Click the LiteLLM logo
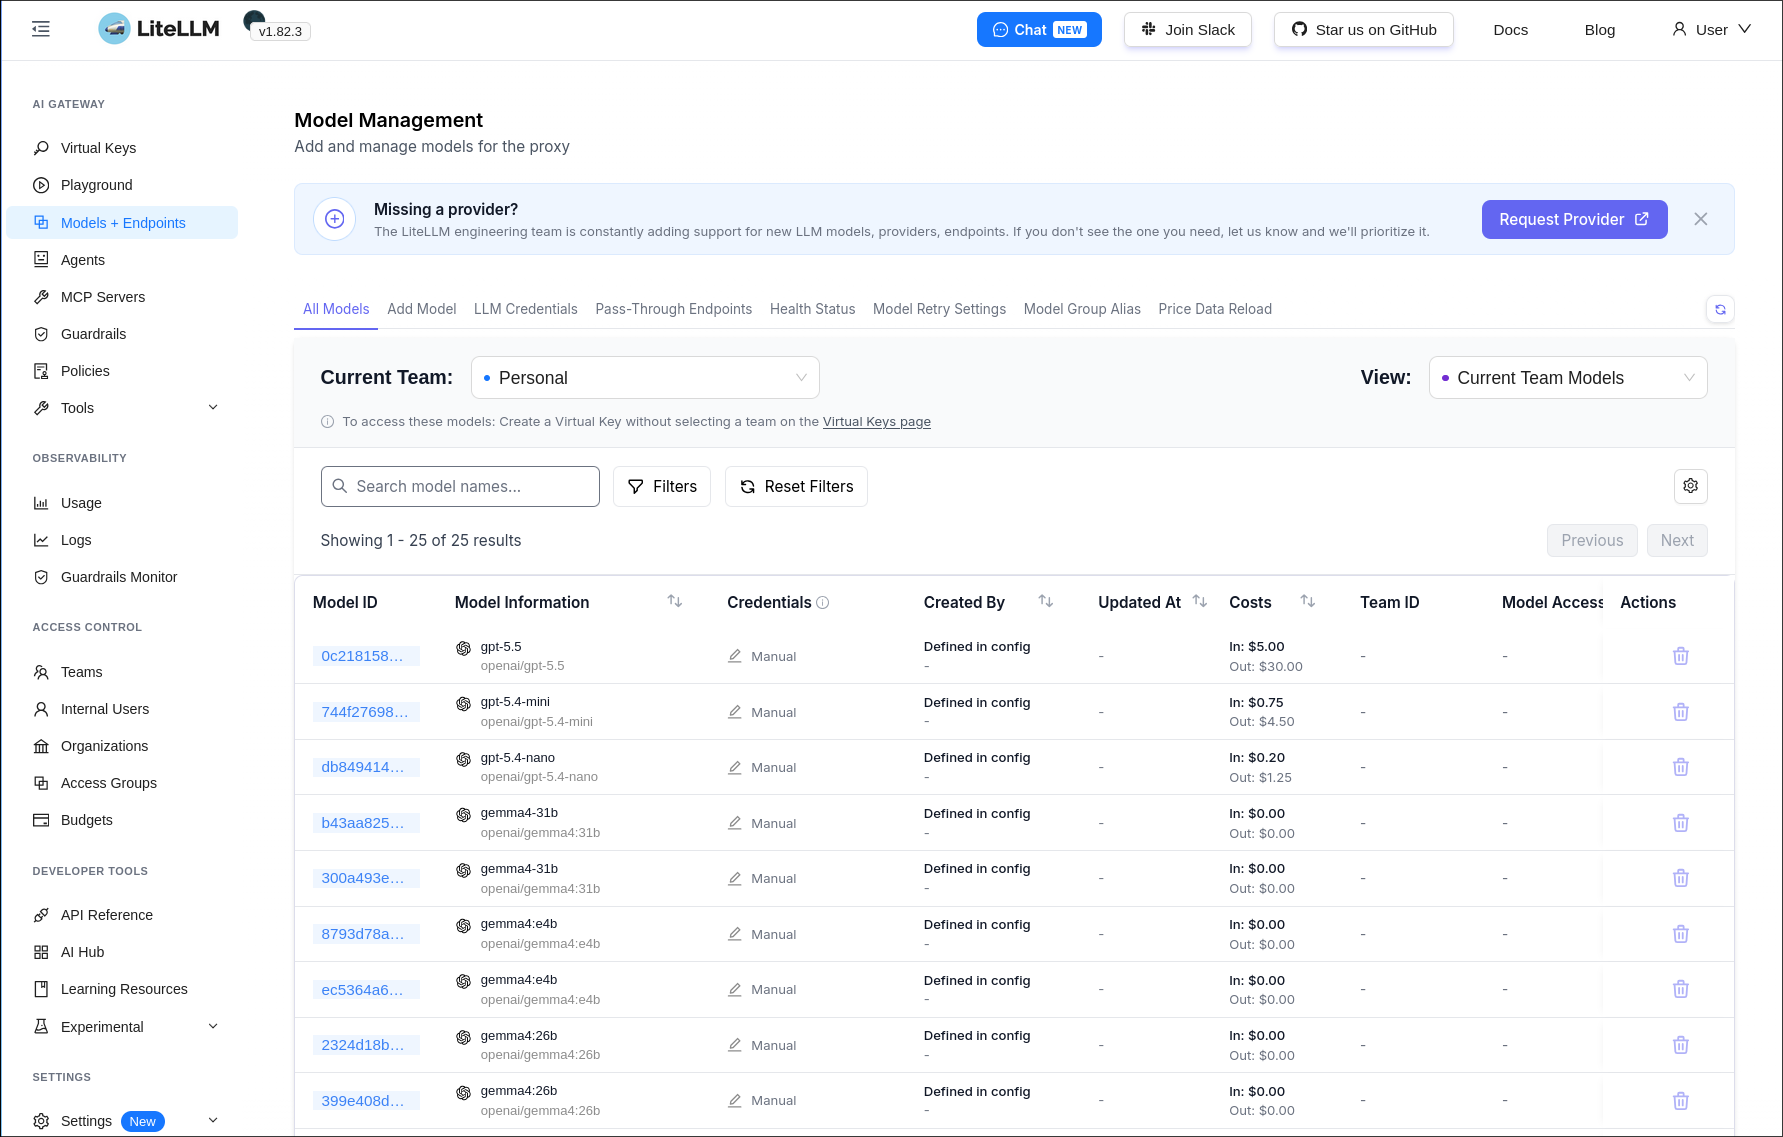 159,29
